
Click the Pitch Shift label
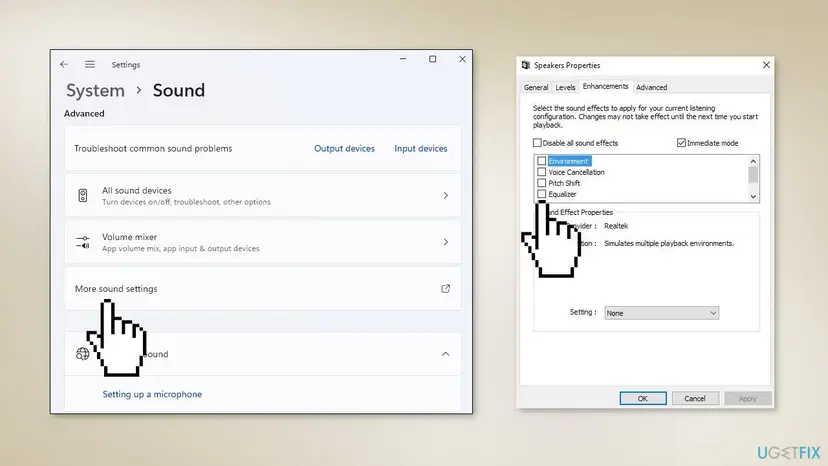[x=564, y=183]
